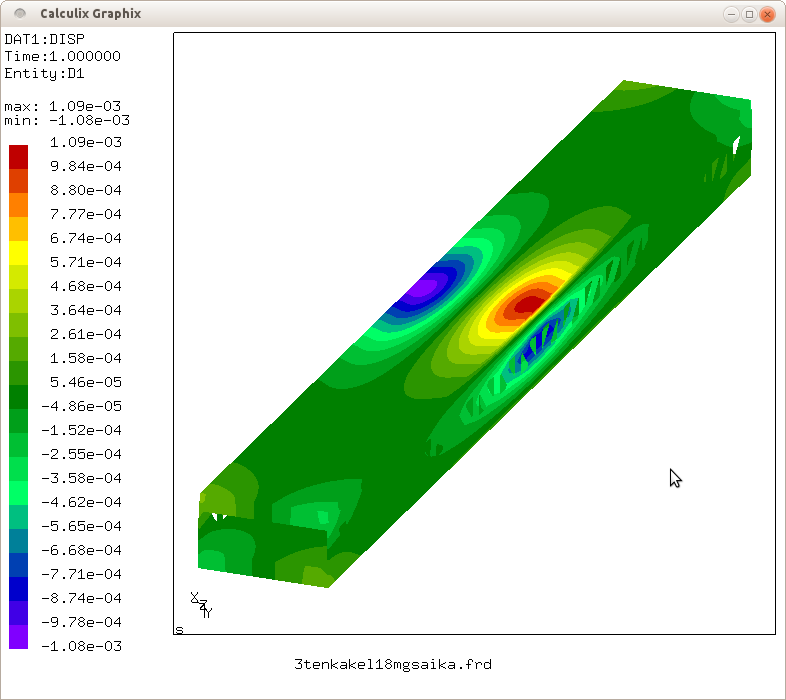
Task: Maximize the Calculix Graphix window
Action: tap(749, 14)
